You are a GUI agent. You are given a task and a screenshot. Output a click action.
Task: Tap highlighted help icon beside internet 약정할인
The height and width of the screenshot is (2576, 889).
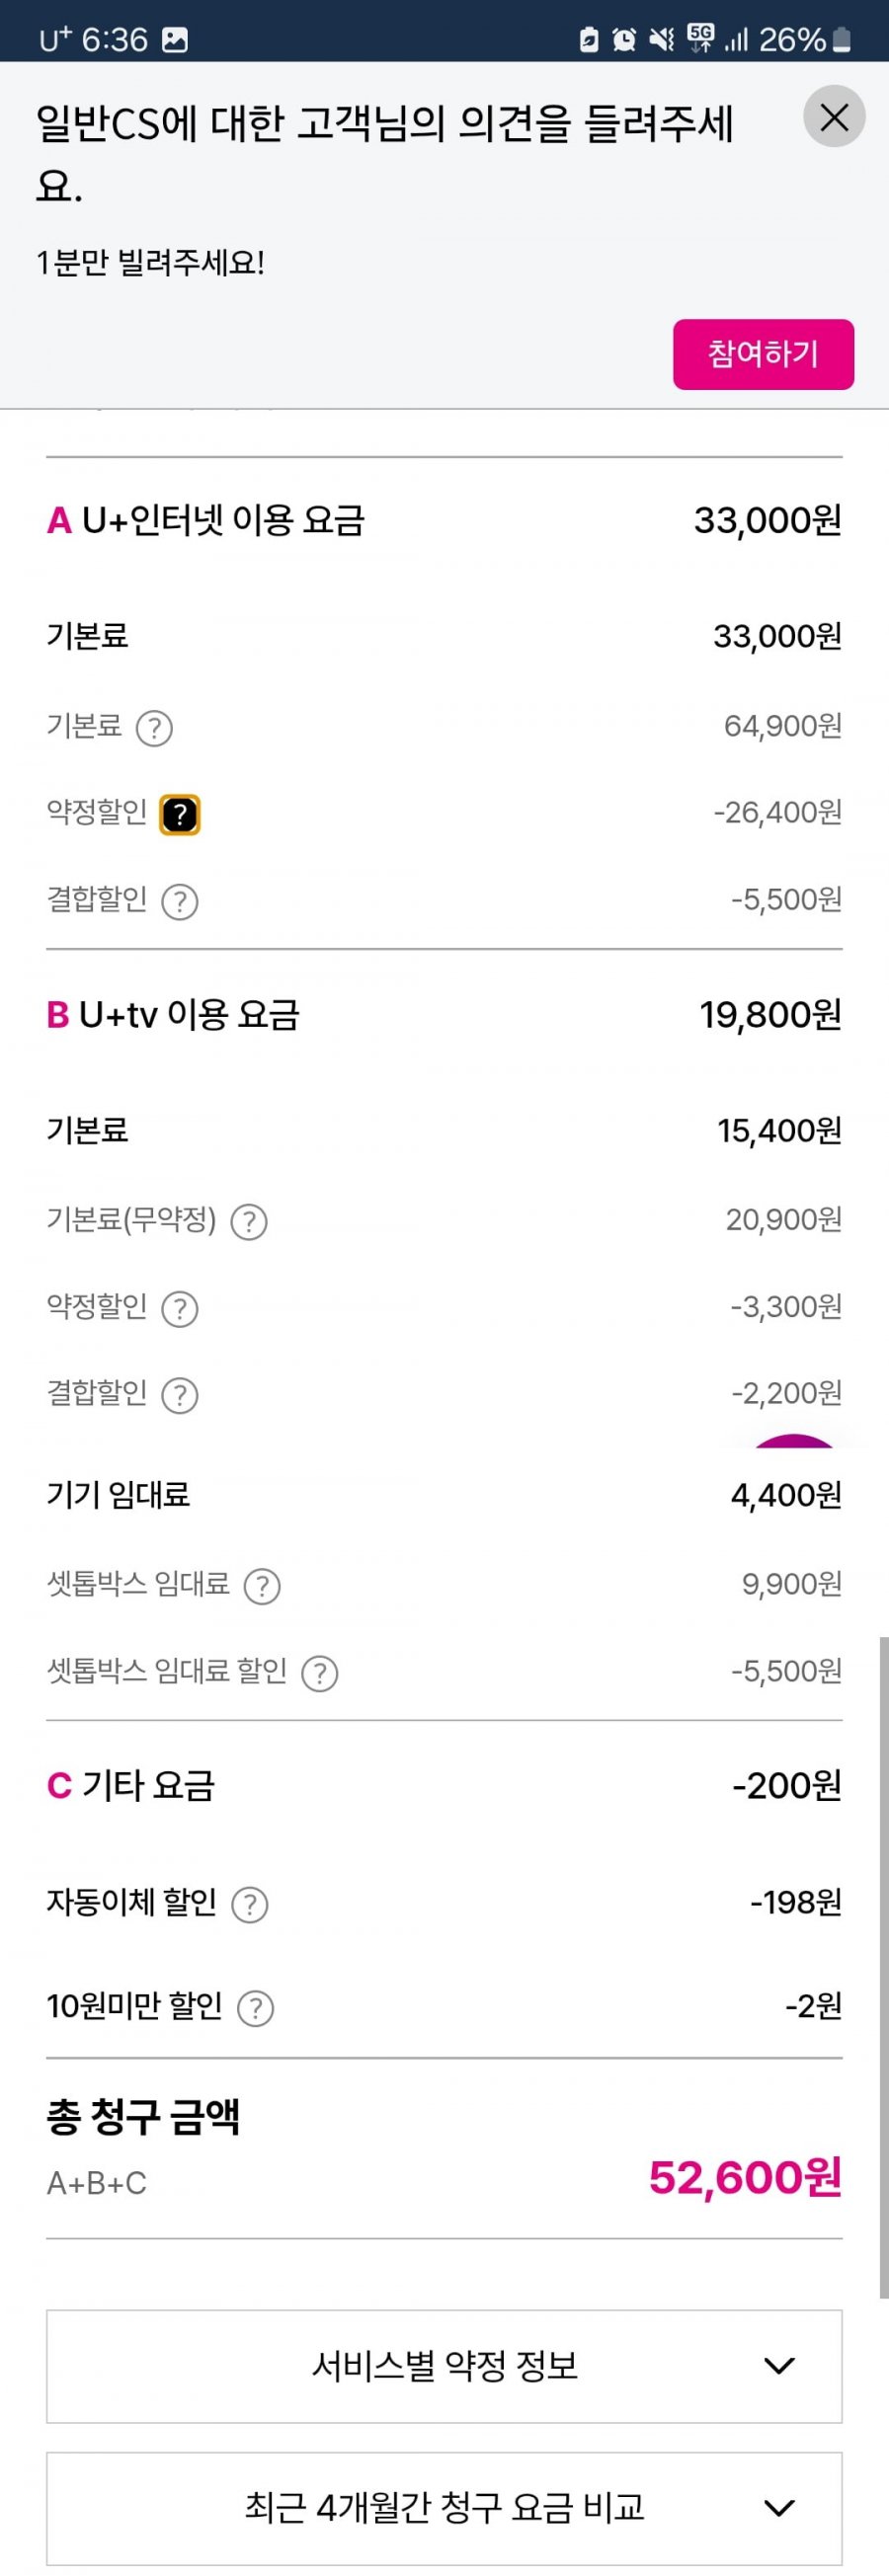[x=180, y=814]
